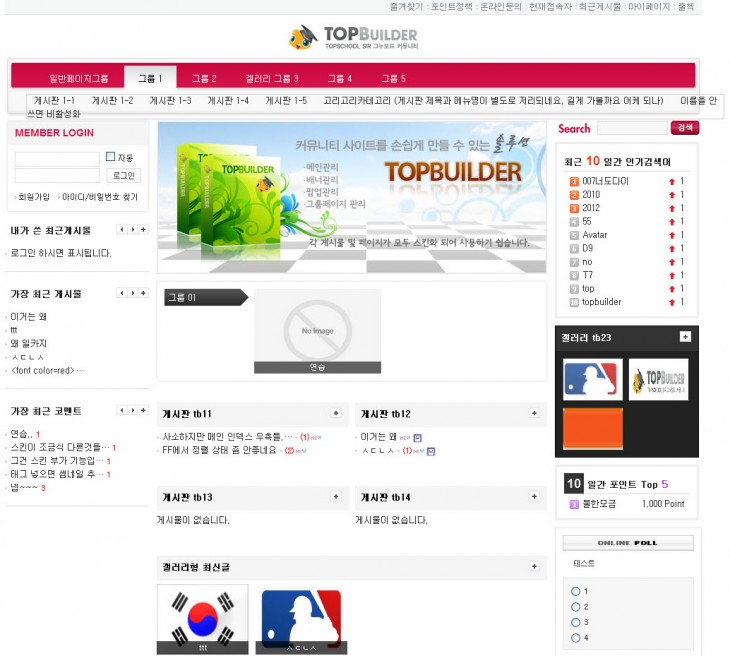This screenshot has width=730, height=656.
Task: Open TopBuilder logo thumbnail in 갤러리 tb23
Action: [x=659, y=379]
